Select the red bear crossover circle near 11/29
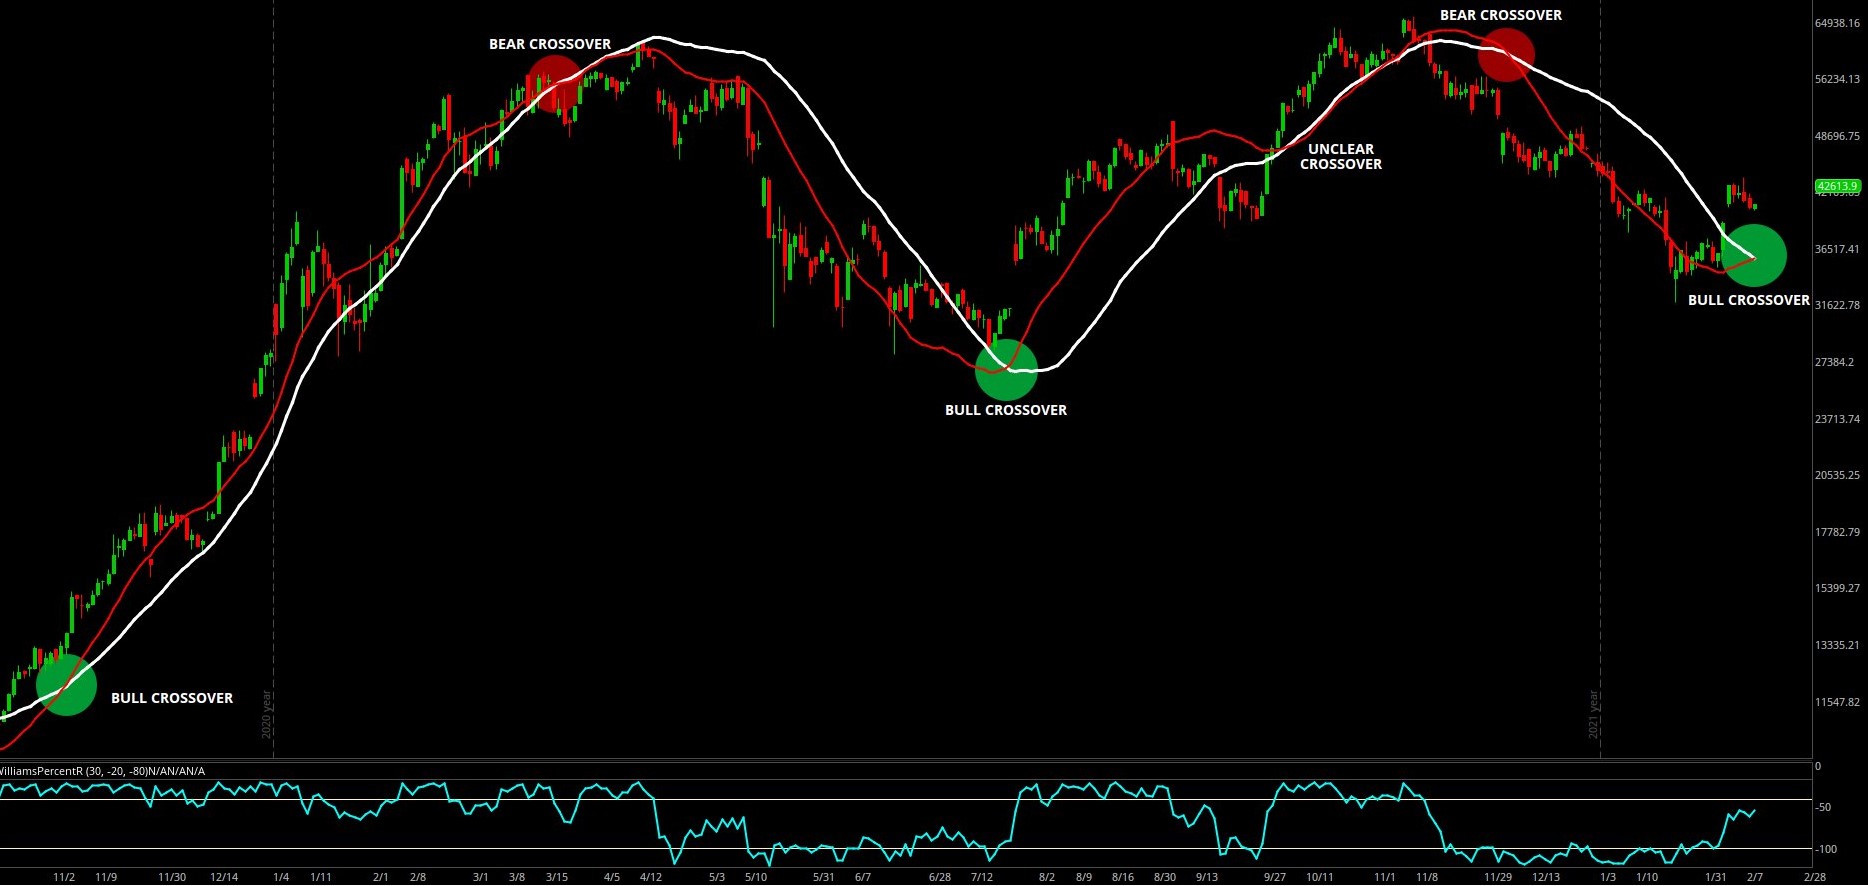 click(1505, 54)
